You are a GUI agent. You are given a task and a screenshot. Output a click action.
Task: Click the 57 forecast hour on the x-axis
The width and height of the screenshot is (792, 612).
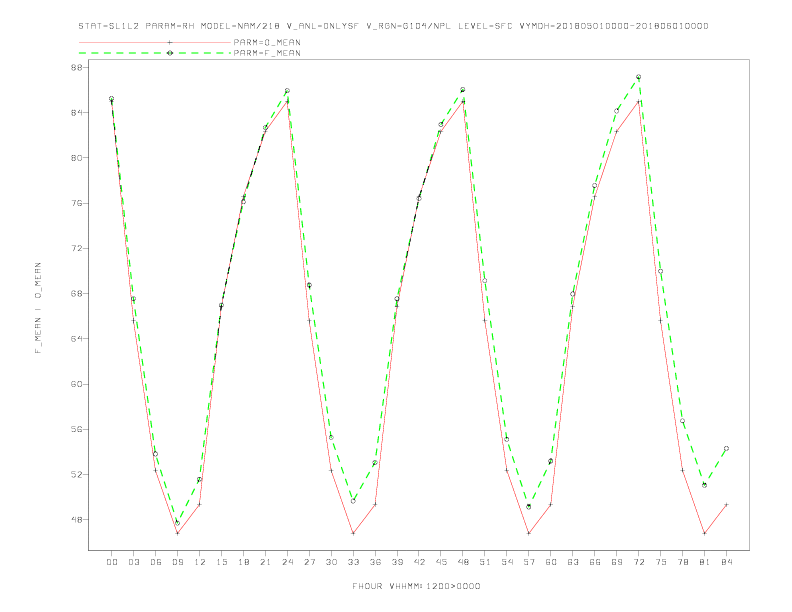pyautogui.click(x=529, y=562)
